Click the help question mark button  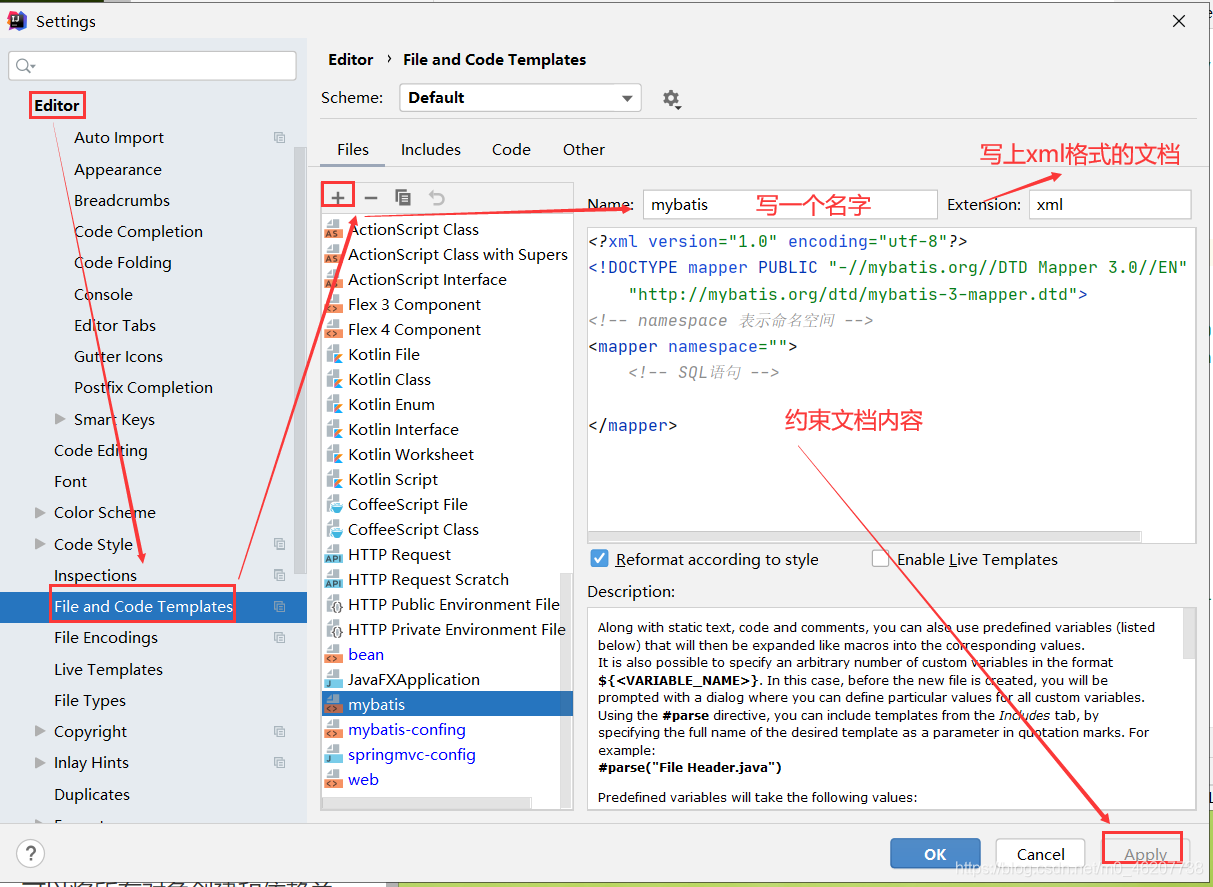coord(31,853)
